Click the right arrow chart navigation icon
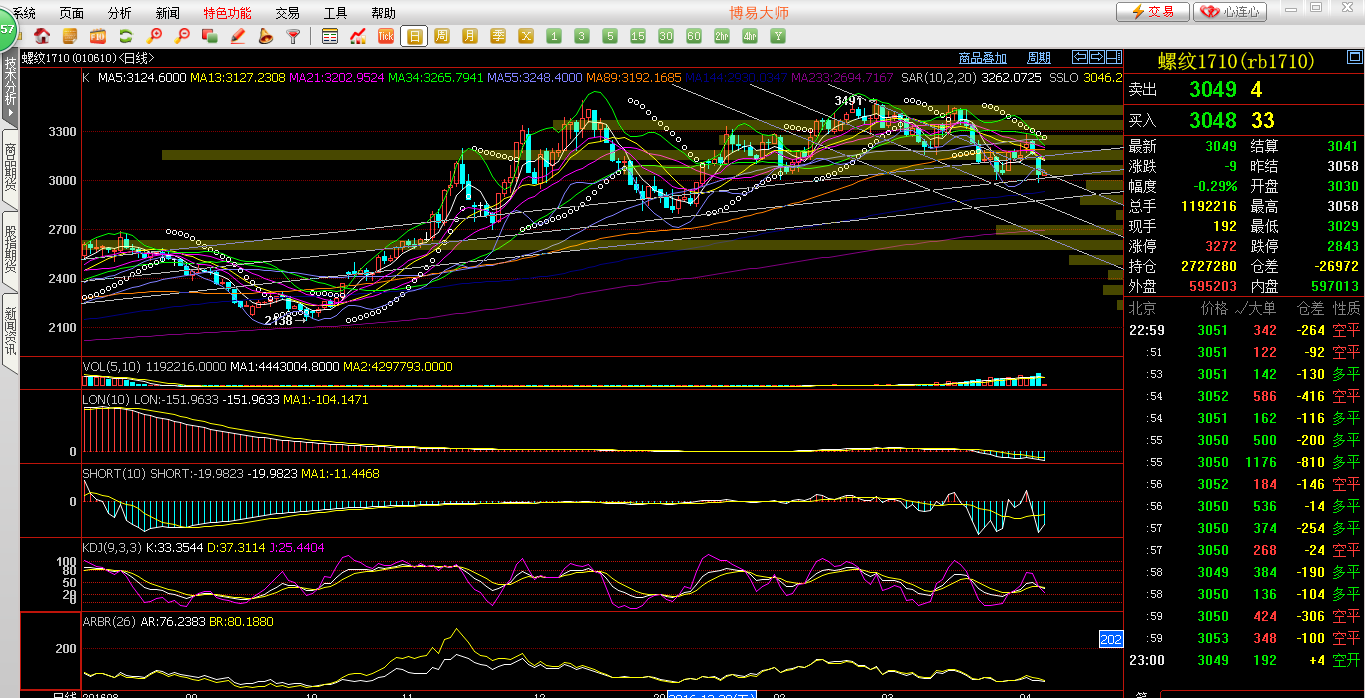 tap(1096, 57)
